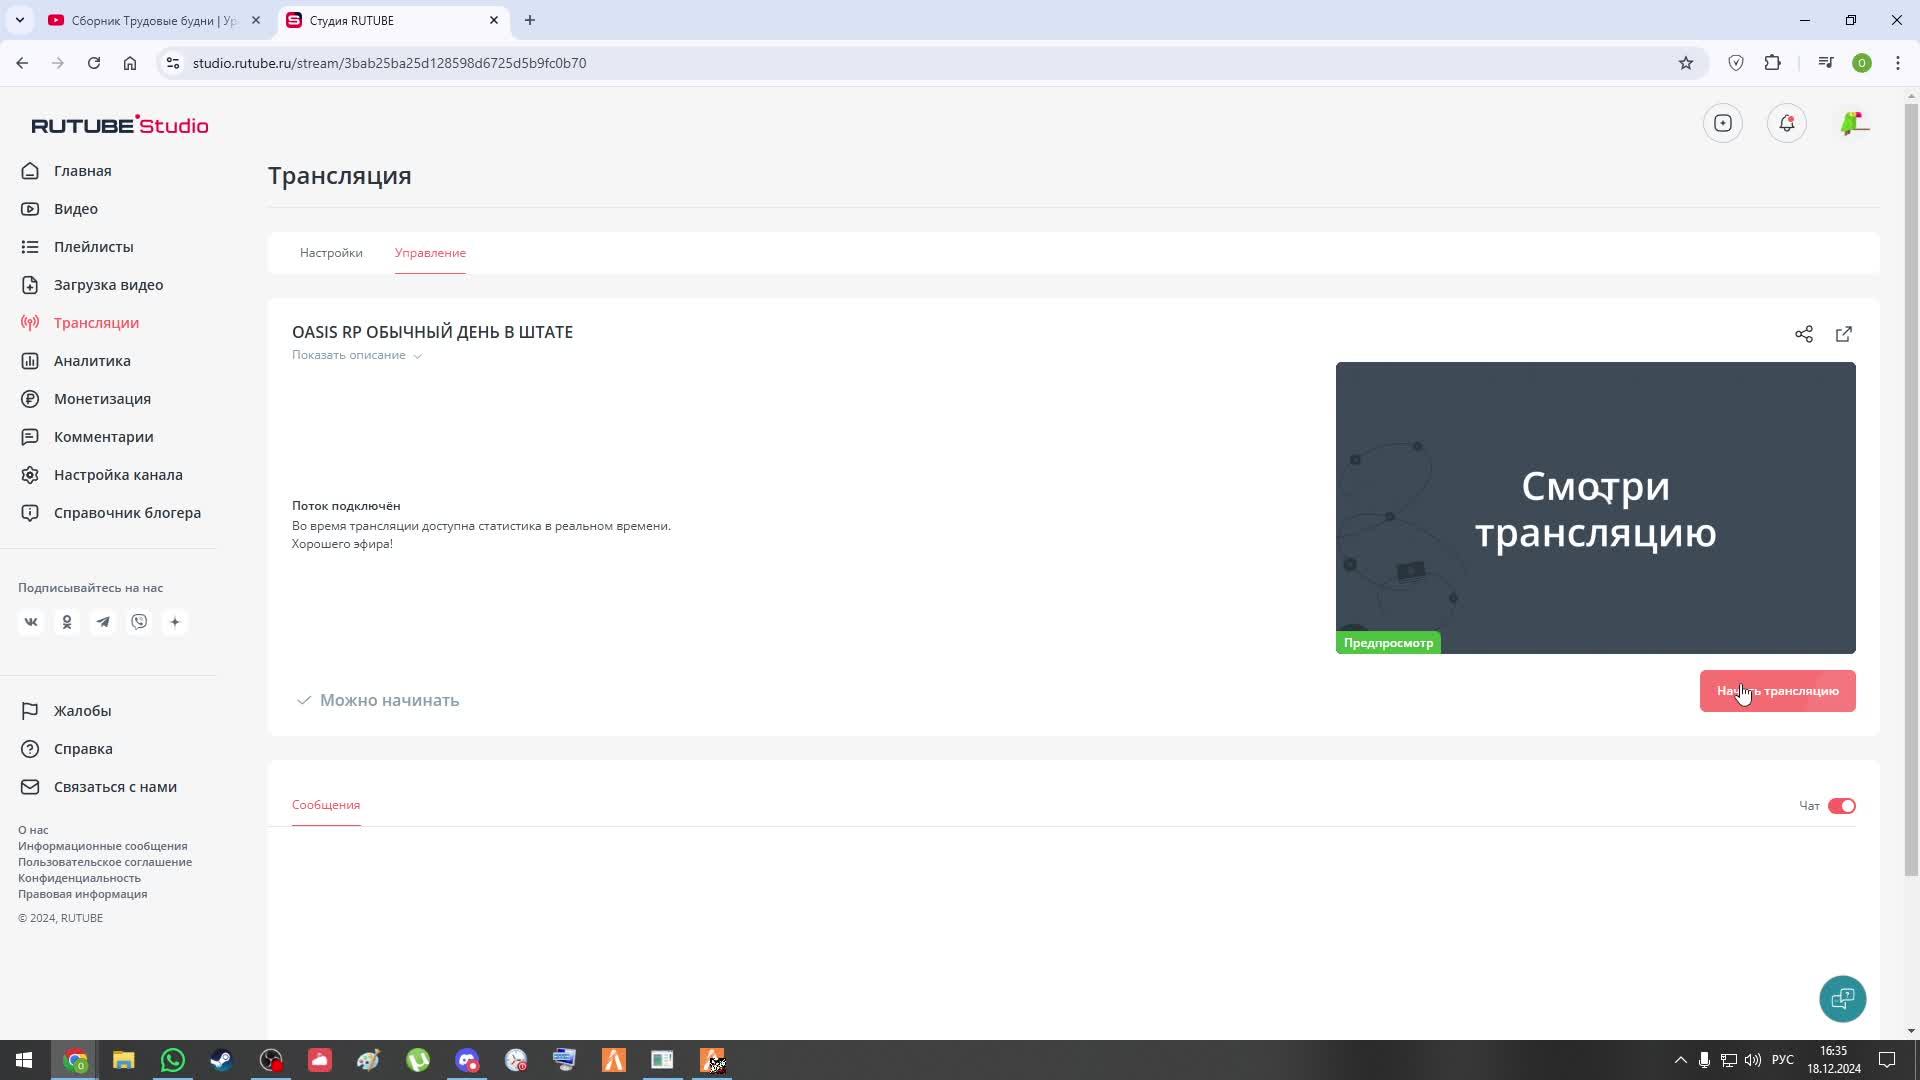Screen dimensions: 1920x1080
Task: Expand Показать описание section
Action: click(x=356, y=355)
